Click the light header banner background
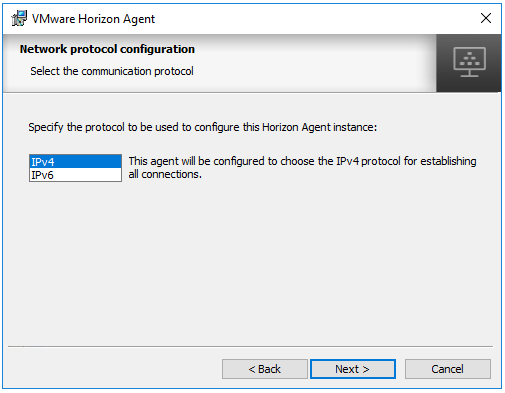The width and height of the screenshot is (505, 393). click(310, 62)
